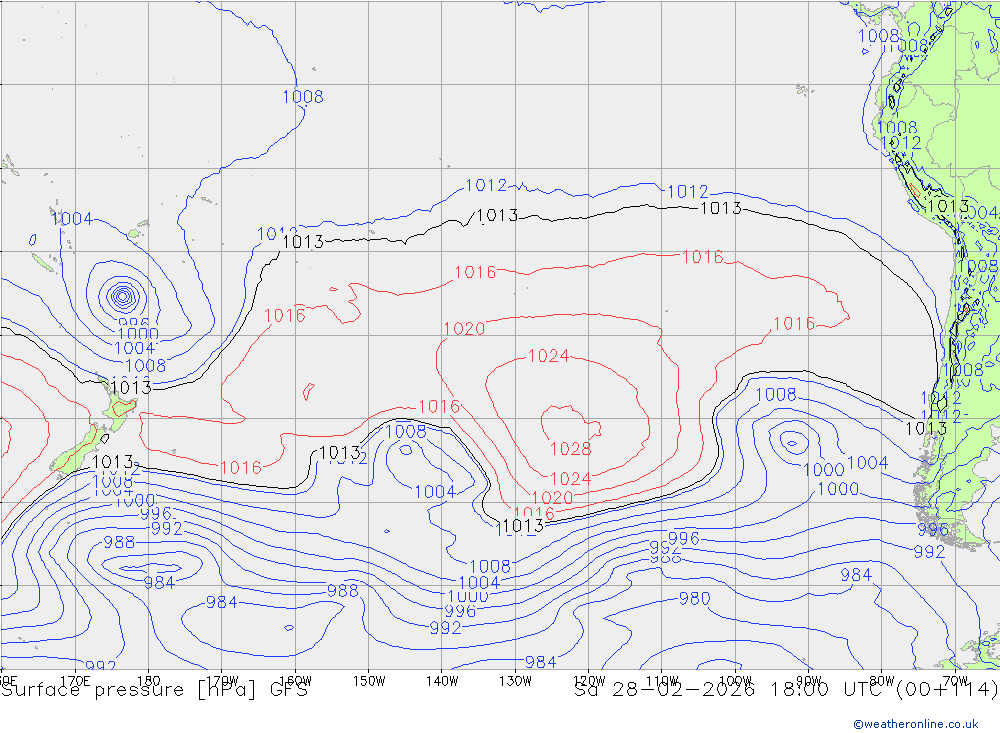Select the 100W longitude axis label
The width and height of the screenshot is (1000, 733).
(735, 681)
